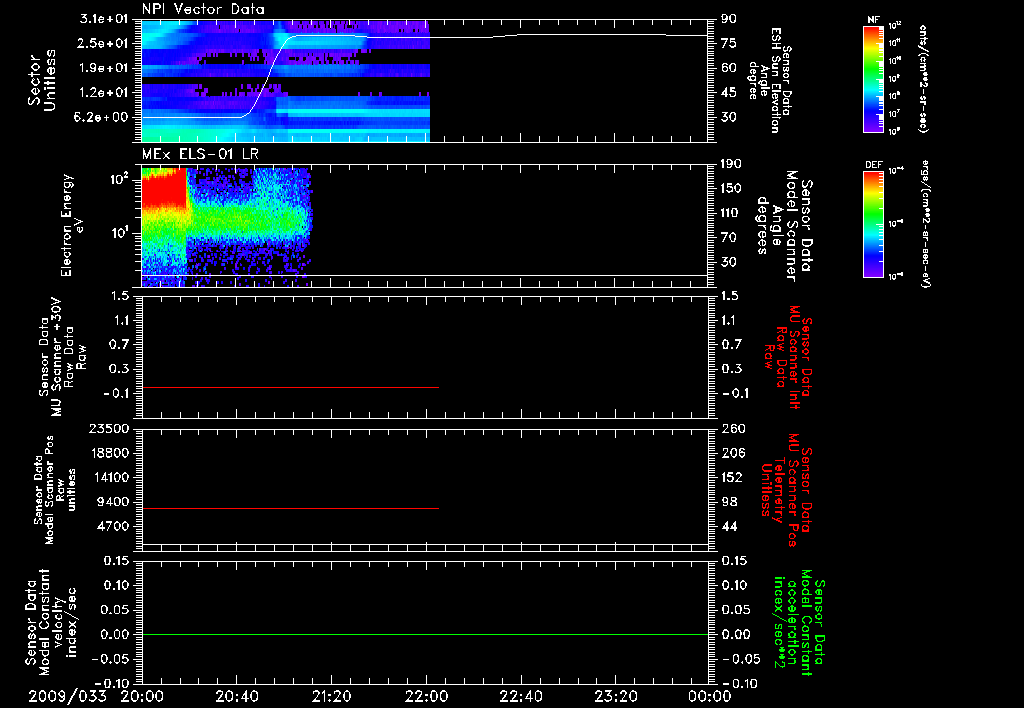The height and width of the screenshot is (708, 1024).
Task: Click the DEF color scale bar
Action: point(873,224)
